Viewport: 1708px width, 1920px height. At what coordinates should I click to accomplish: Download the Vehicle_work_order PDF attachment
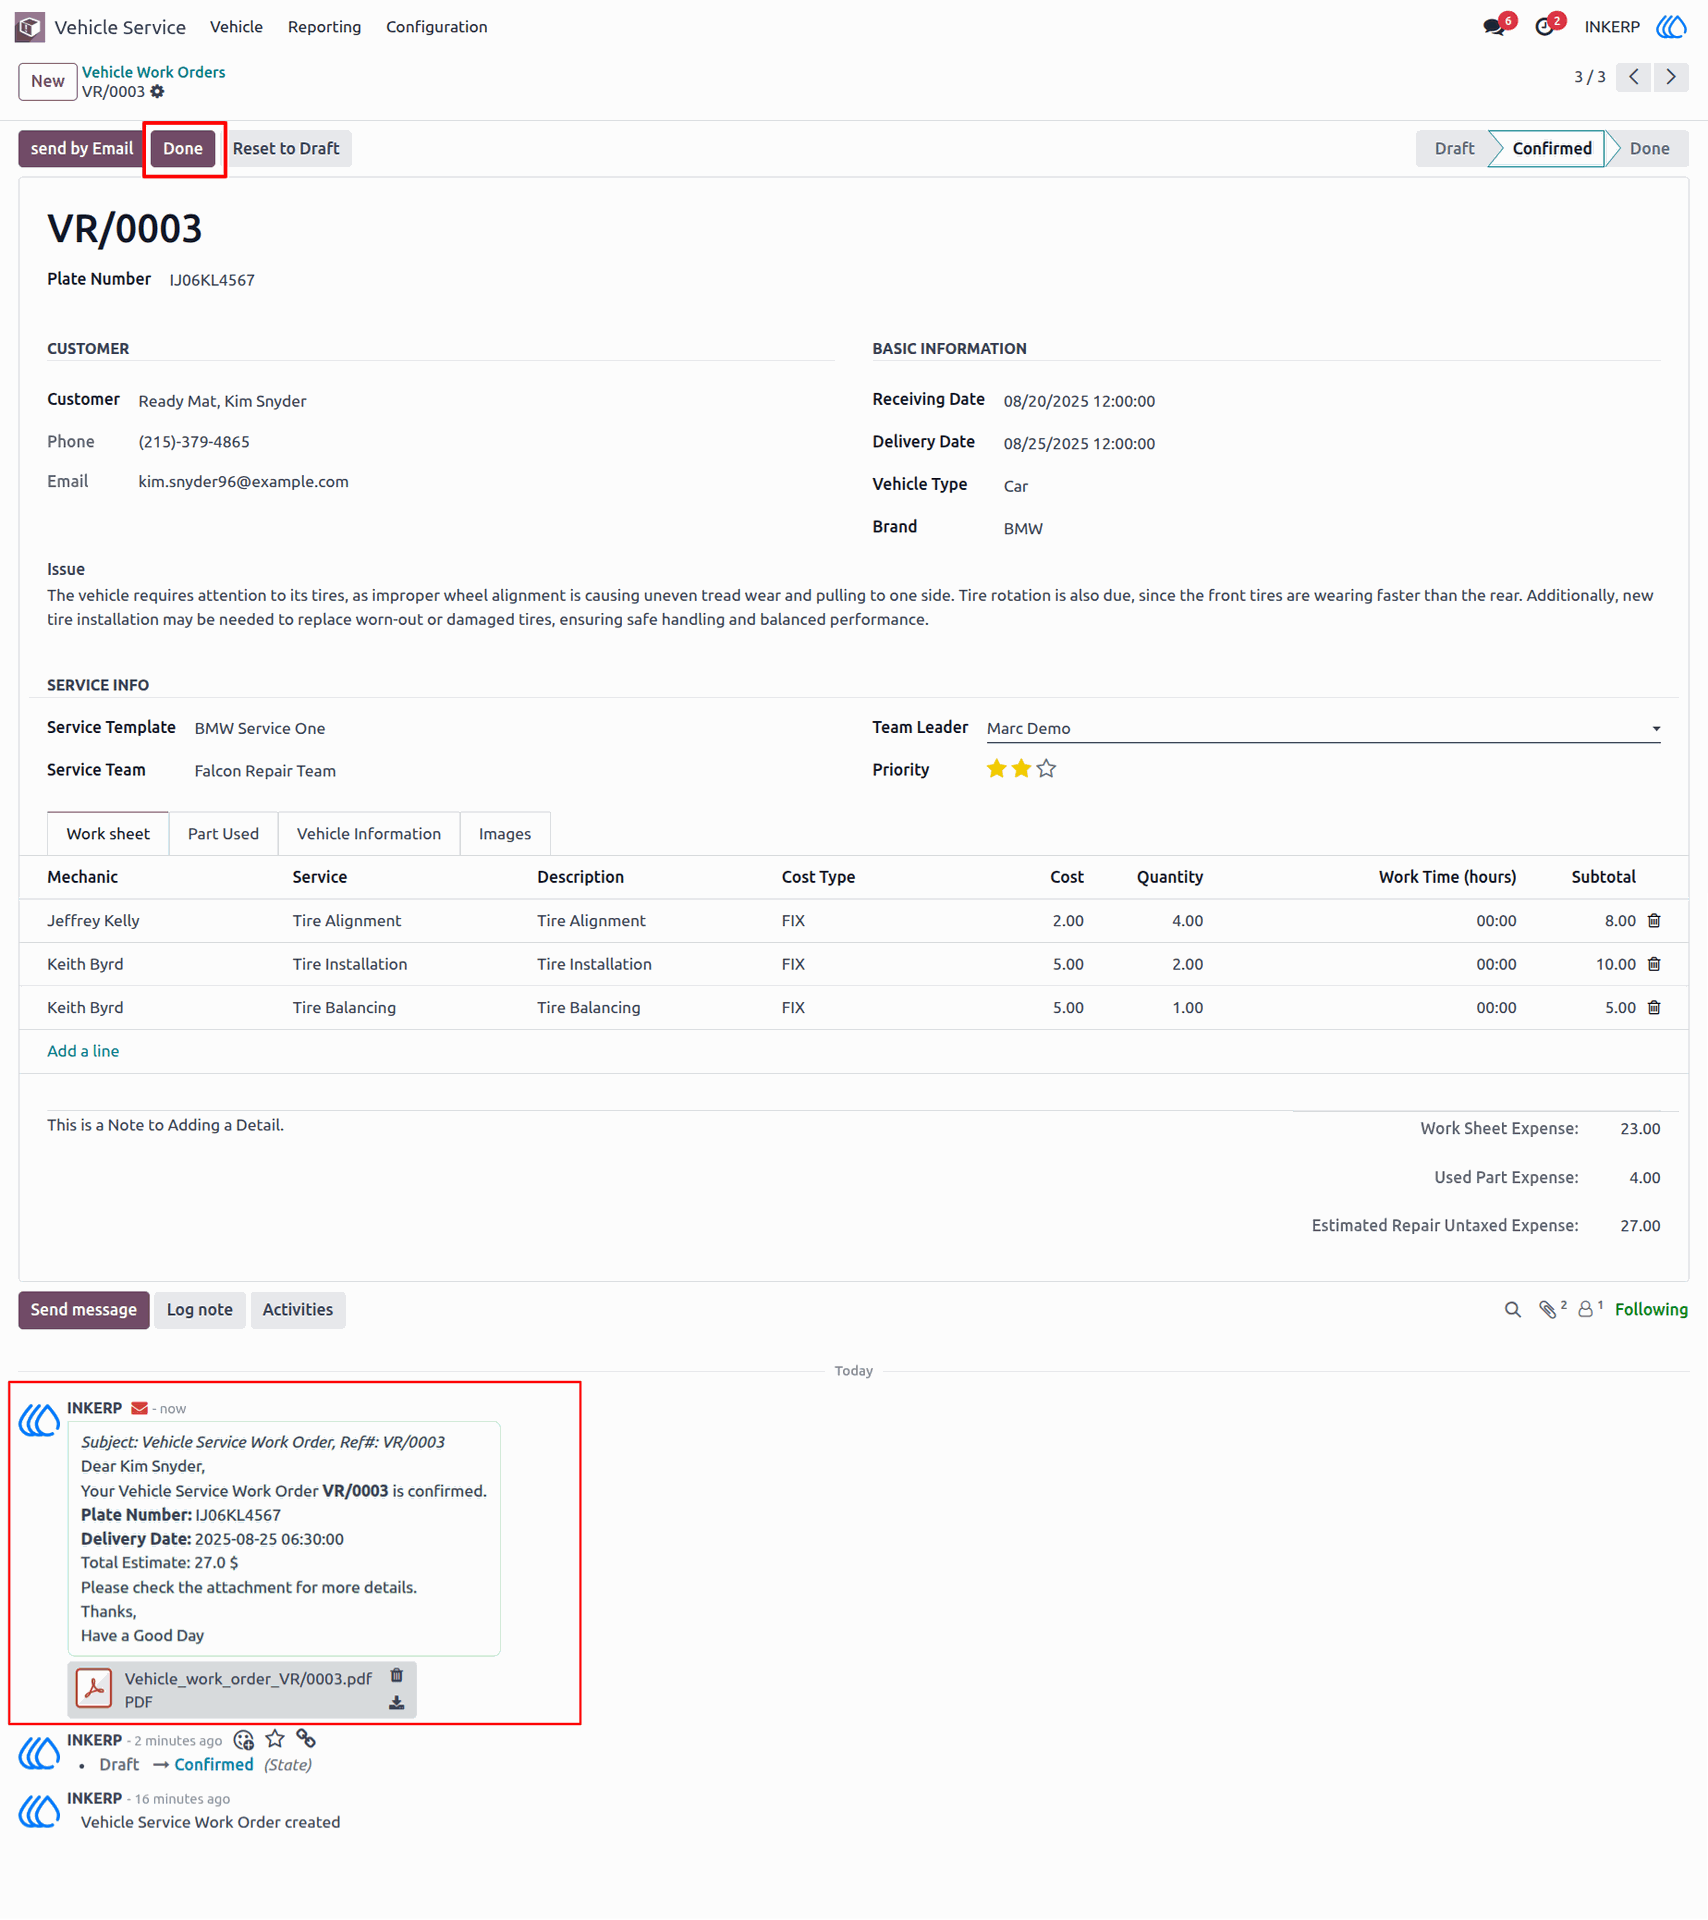pyautogui.click(x=397, y=1703)
